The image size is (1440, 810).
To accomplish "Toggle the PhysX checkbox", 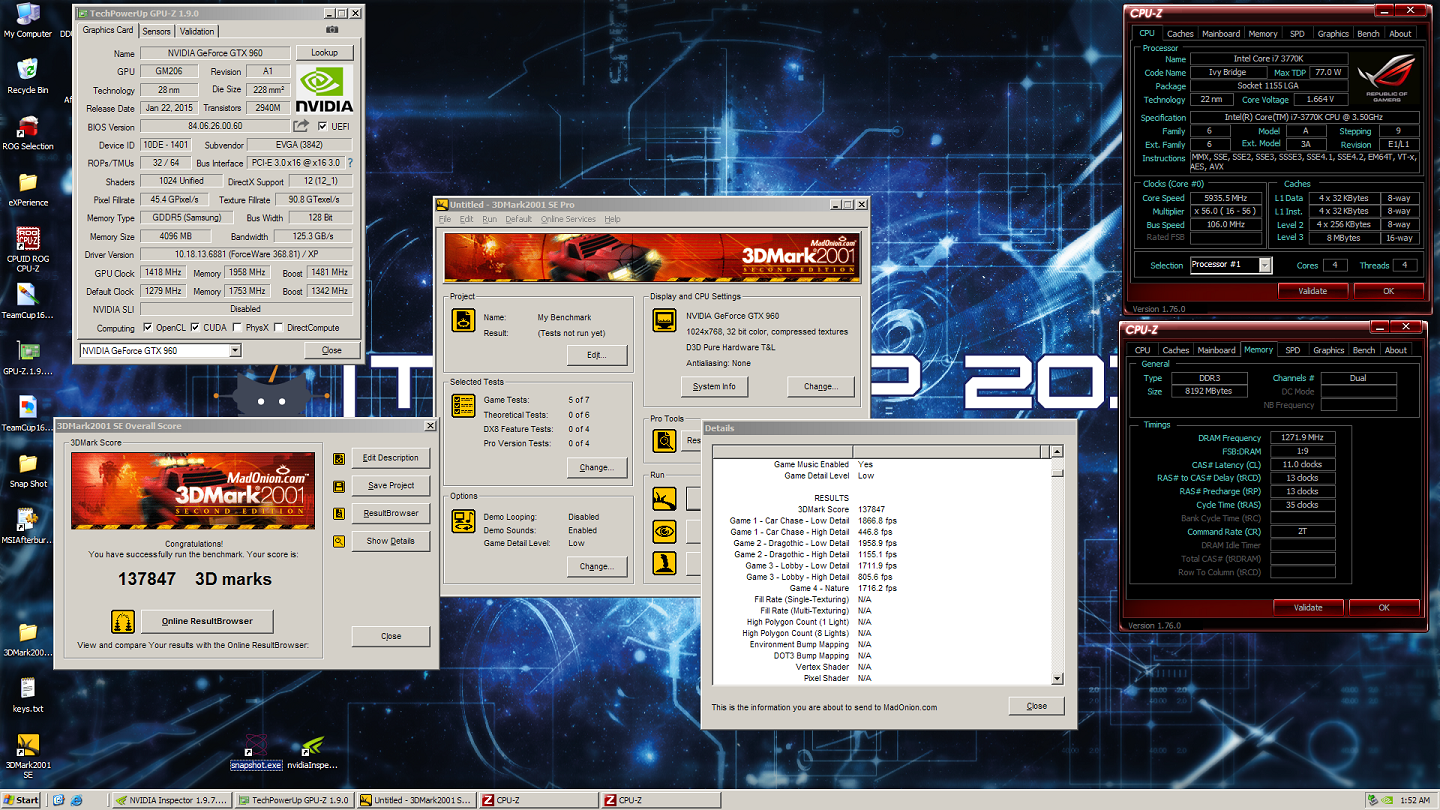I will click(x=237, y=327).
